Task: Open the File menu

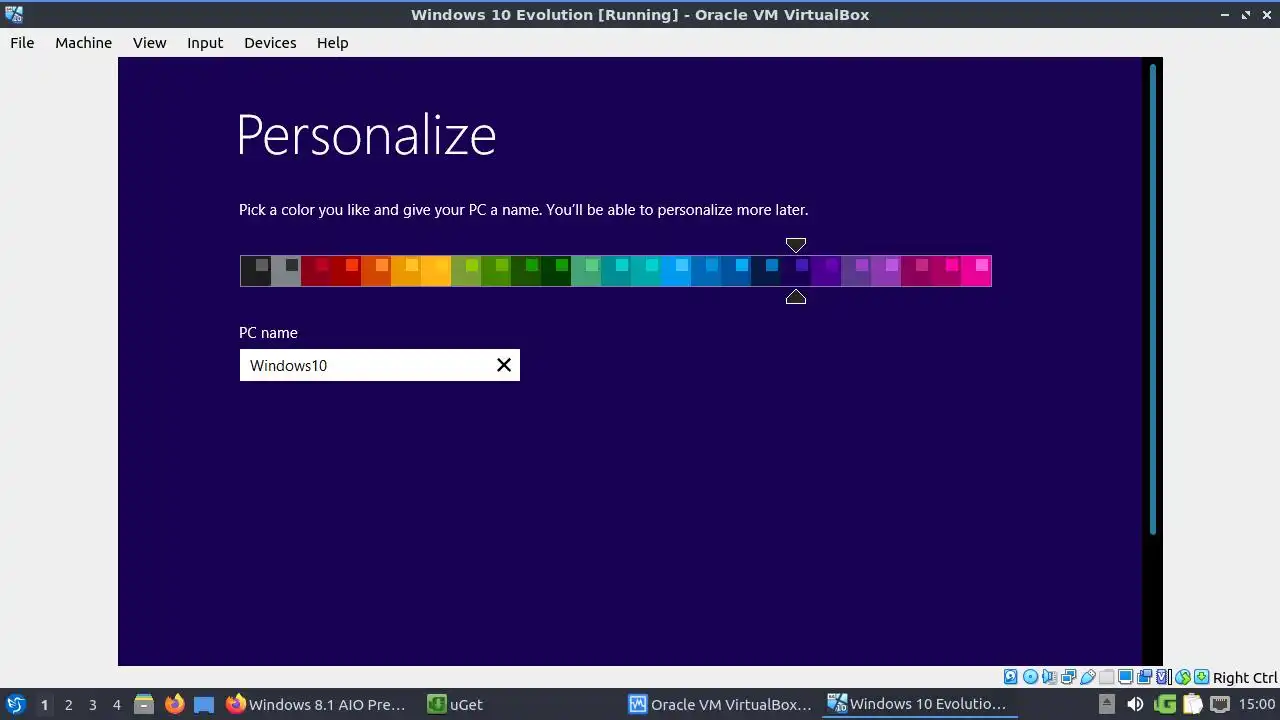Action: [x=22, y=42]
